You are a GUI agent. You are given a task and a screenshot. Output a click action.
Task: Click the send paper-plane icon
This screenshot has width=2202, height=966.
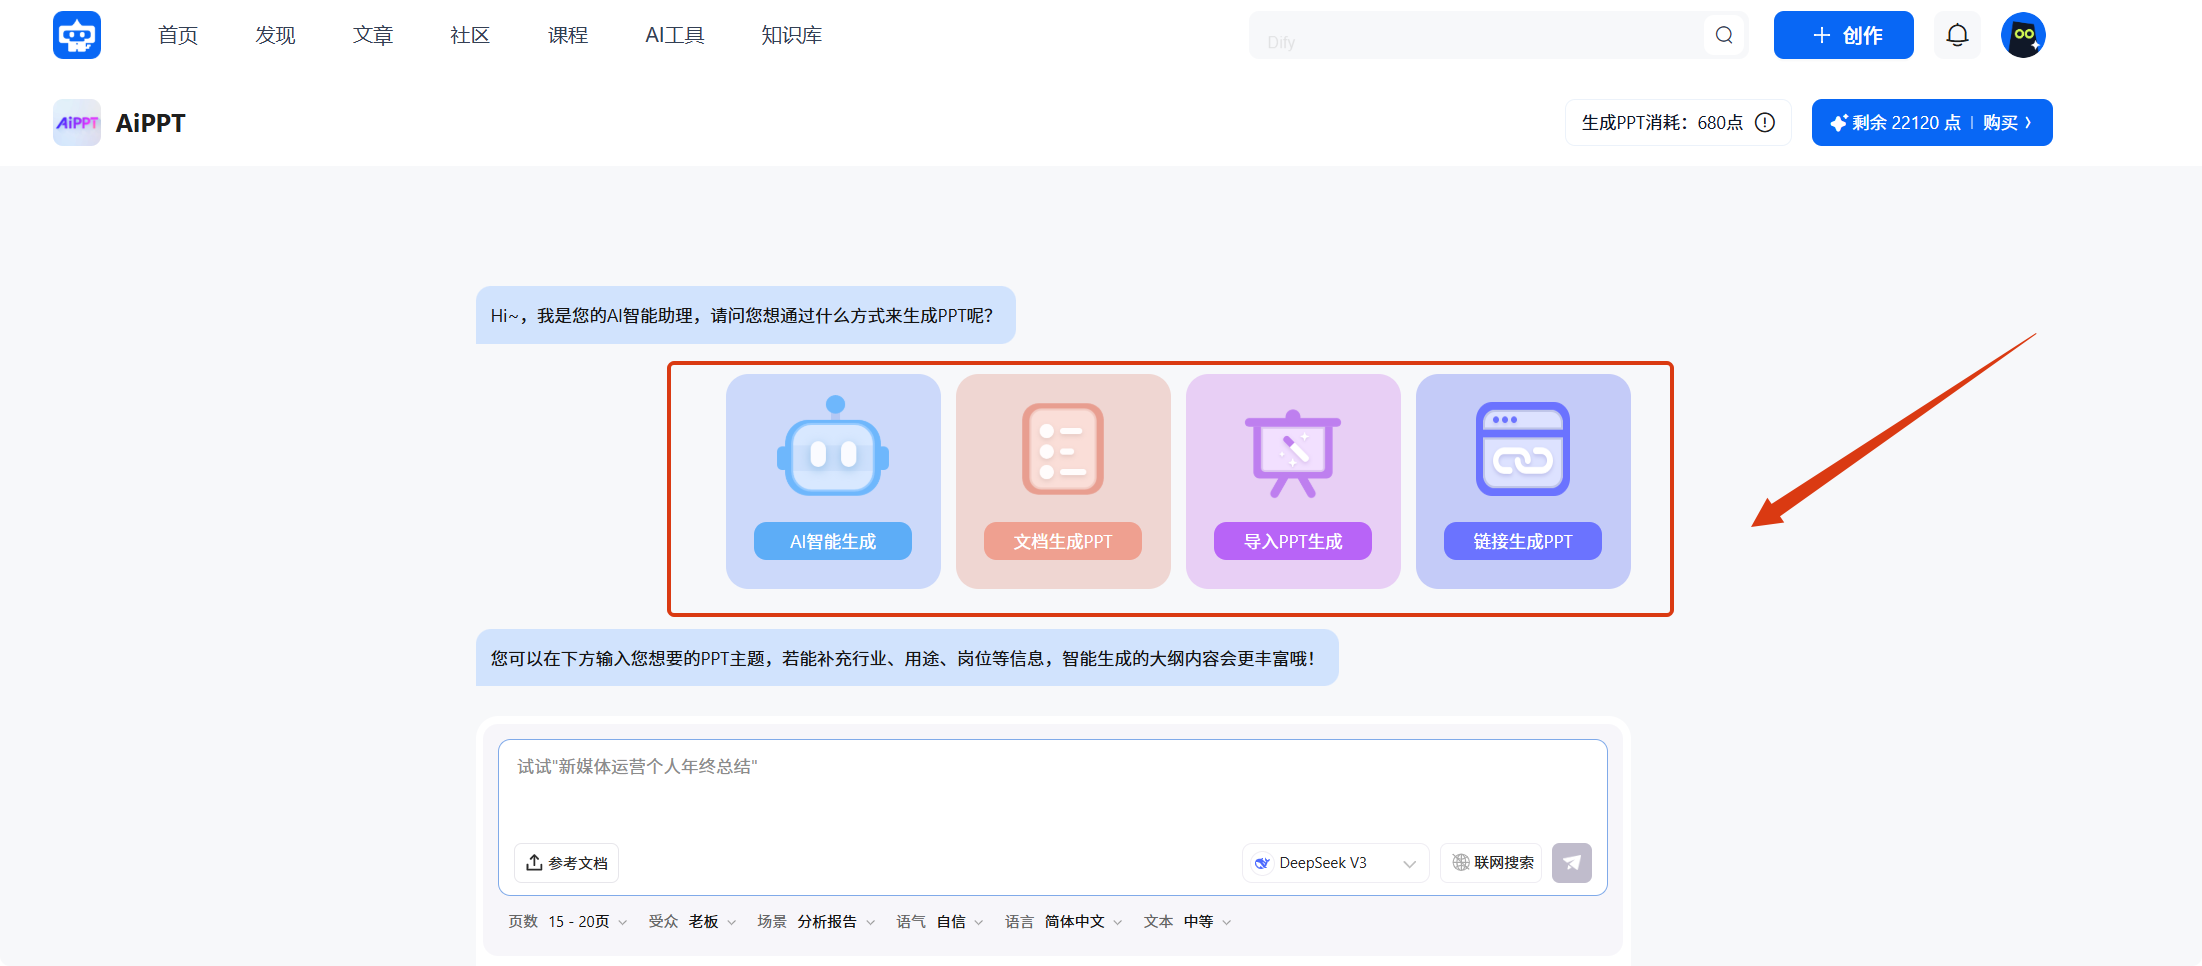(1571, 862)
